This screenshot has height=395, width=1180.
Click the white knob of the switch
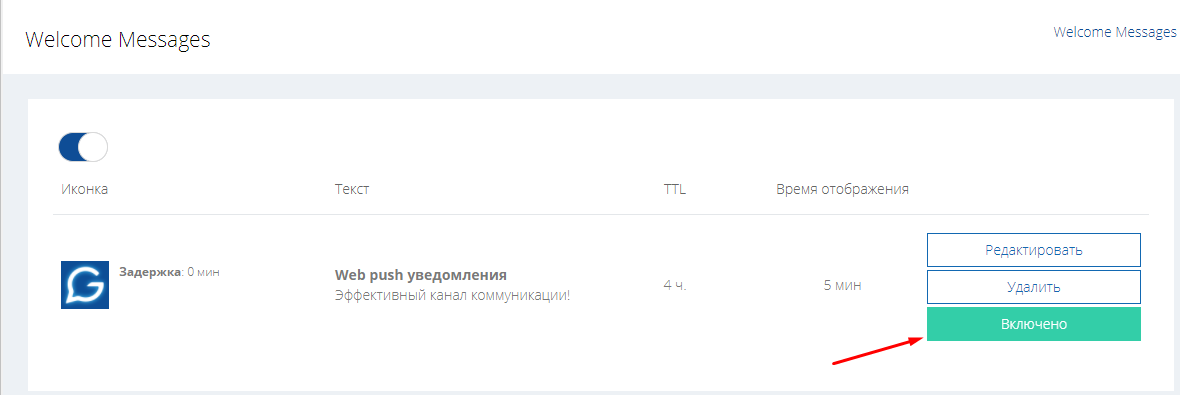tap(93, 147)
